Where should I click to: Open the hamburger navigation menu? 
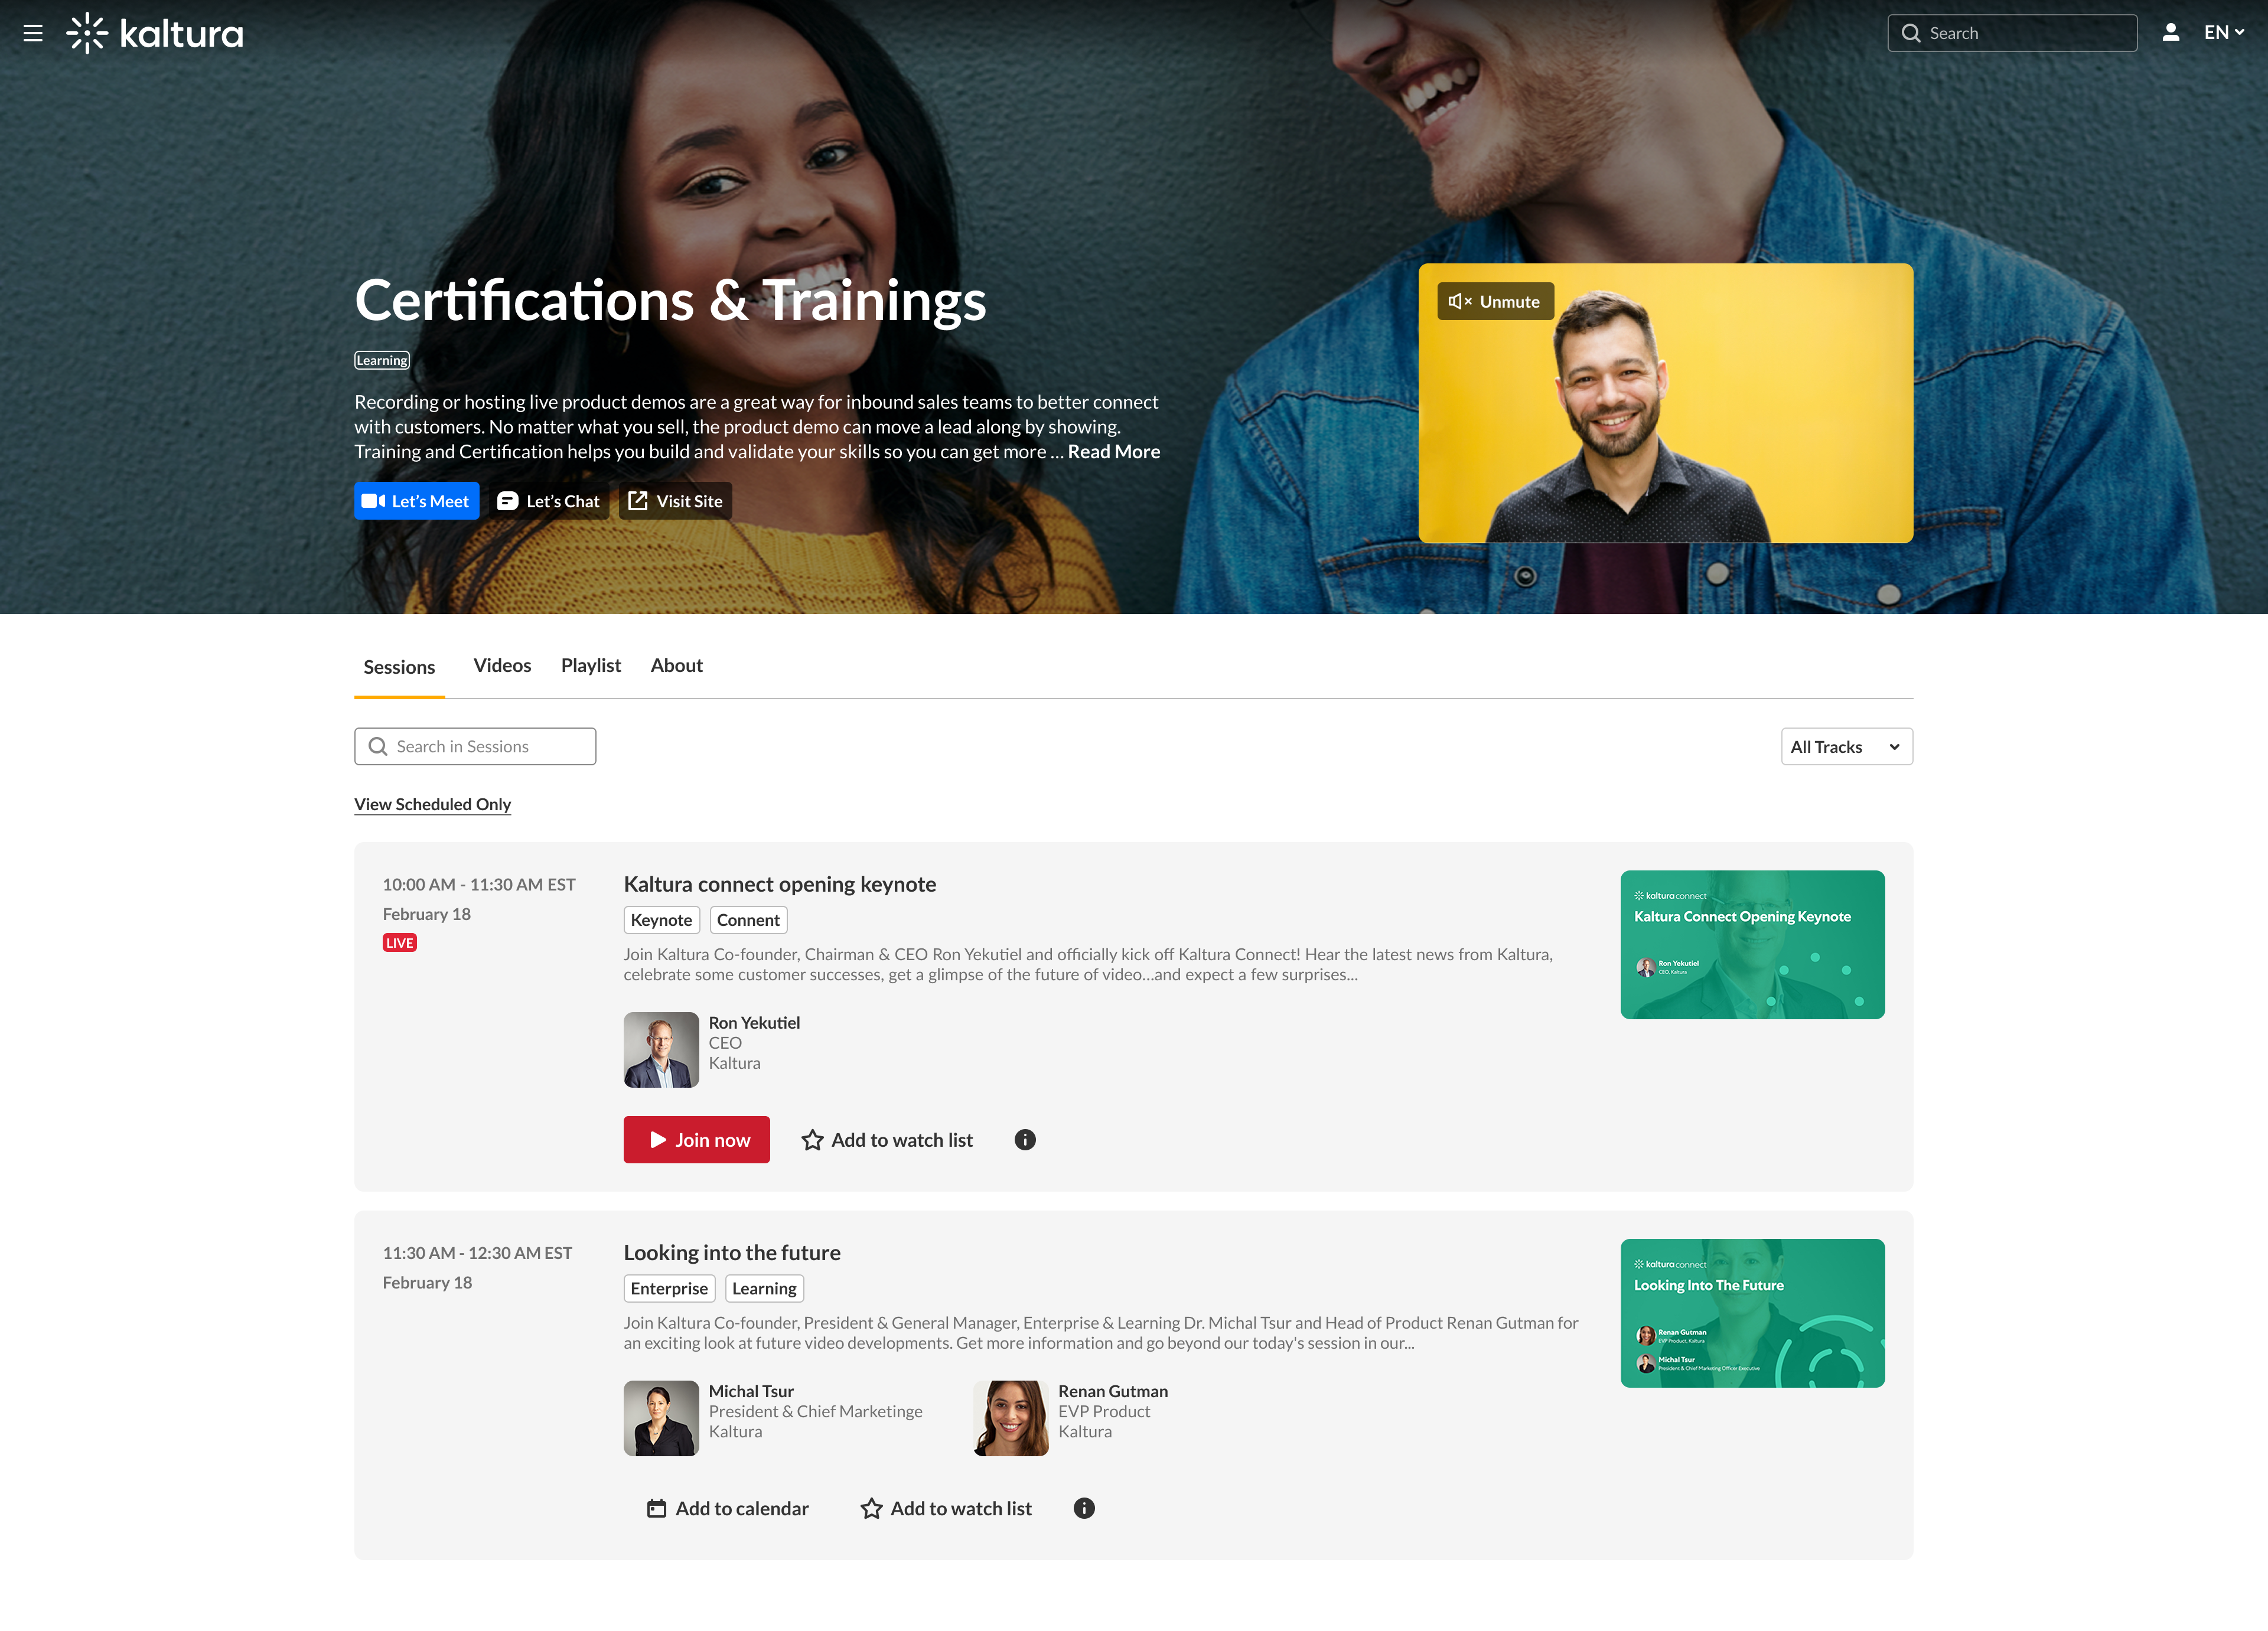point(33,33)
